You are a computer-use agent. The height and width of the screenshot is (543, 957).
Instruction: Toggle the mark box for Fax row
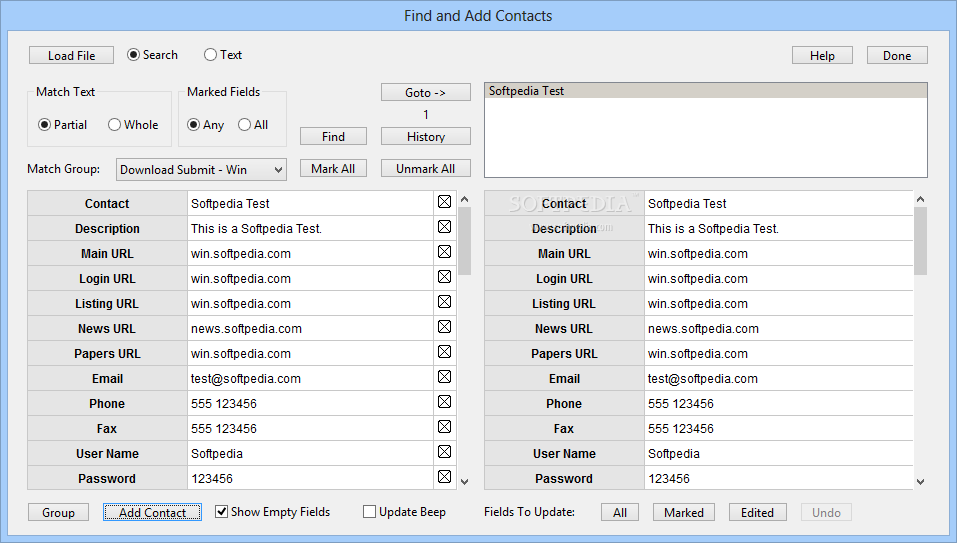pyautogui.click(x=444, y=426)
